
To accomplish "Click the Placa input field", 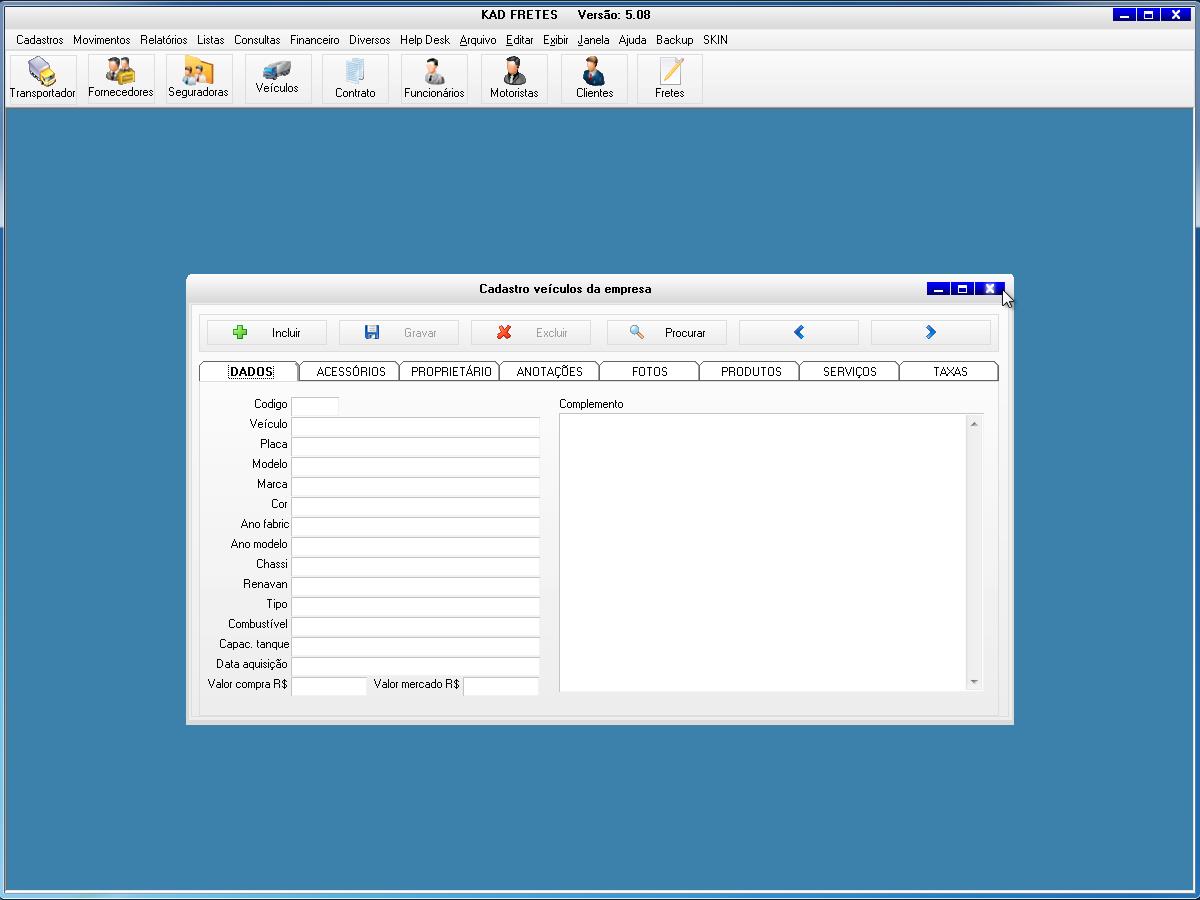I will (x=415, y=446).
